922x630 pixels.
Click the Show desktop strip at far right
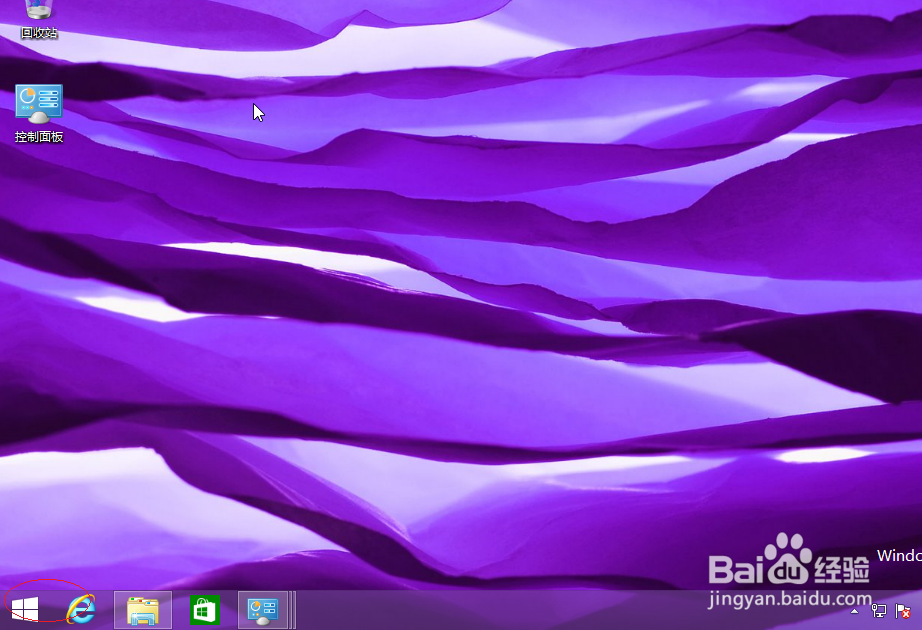(x=920, y=611)
